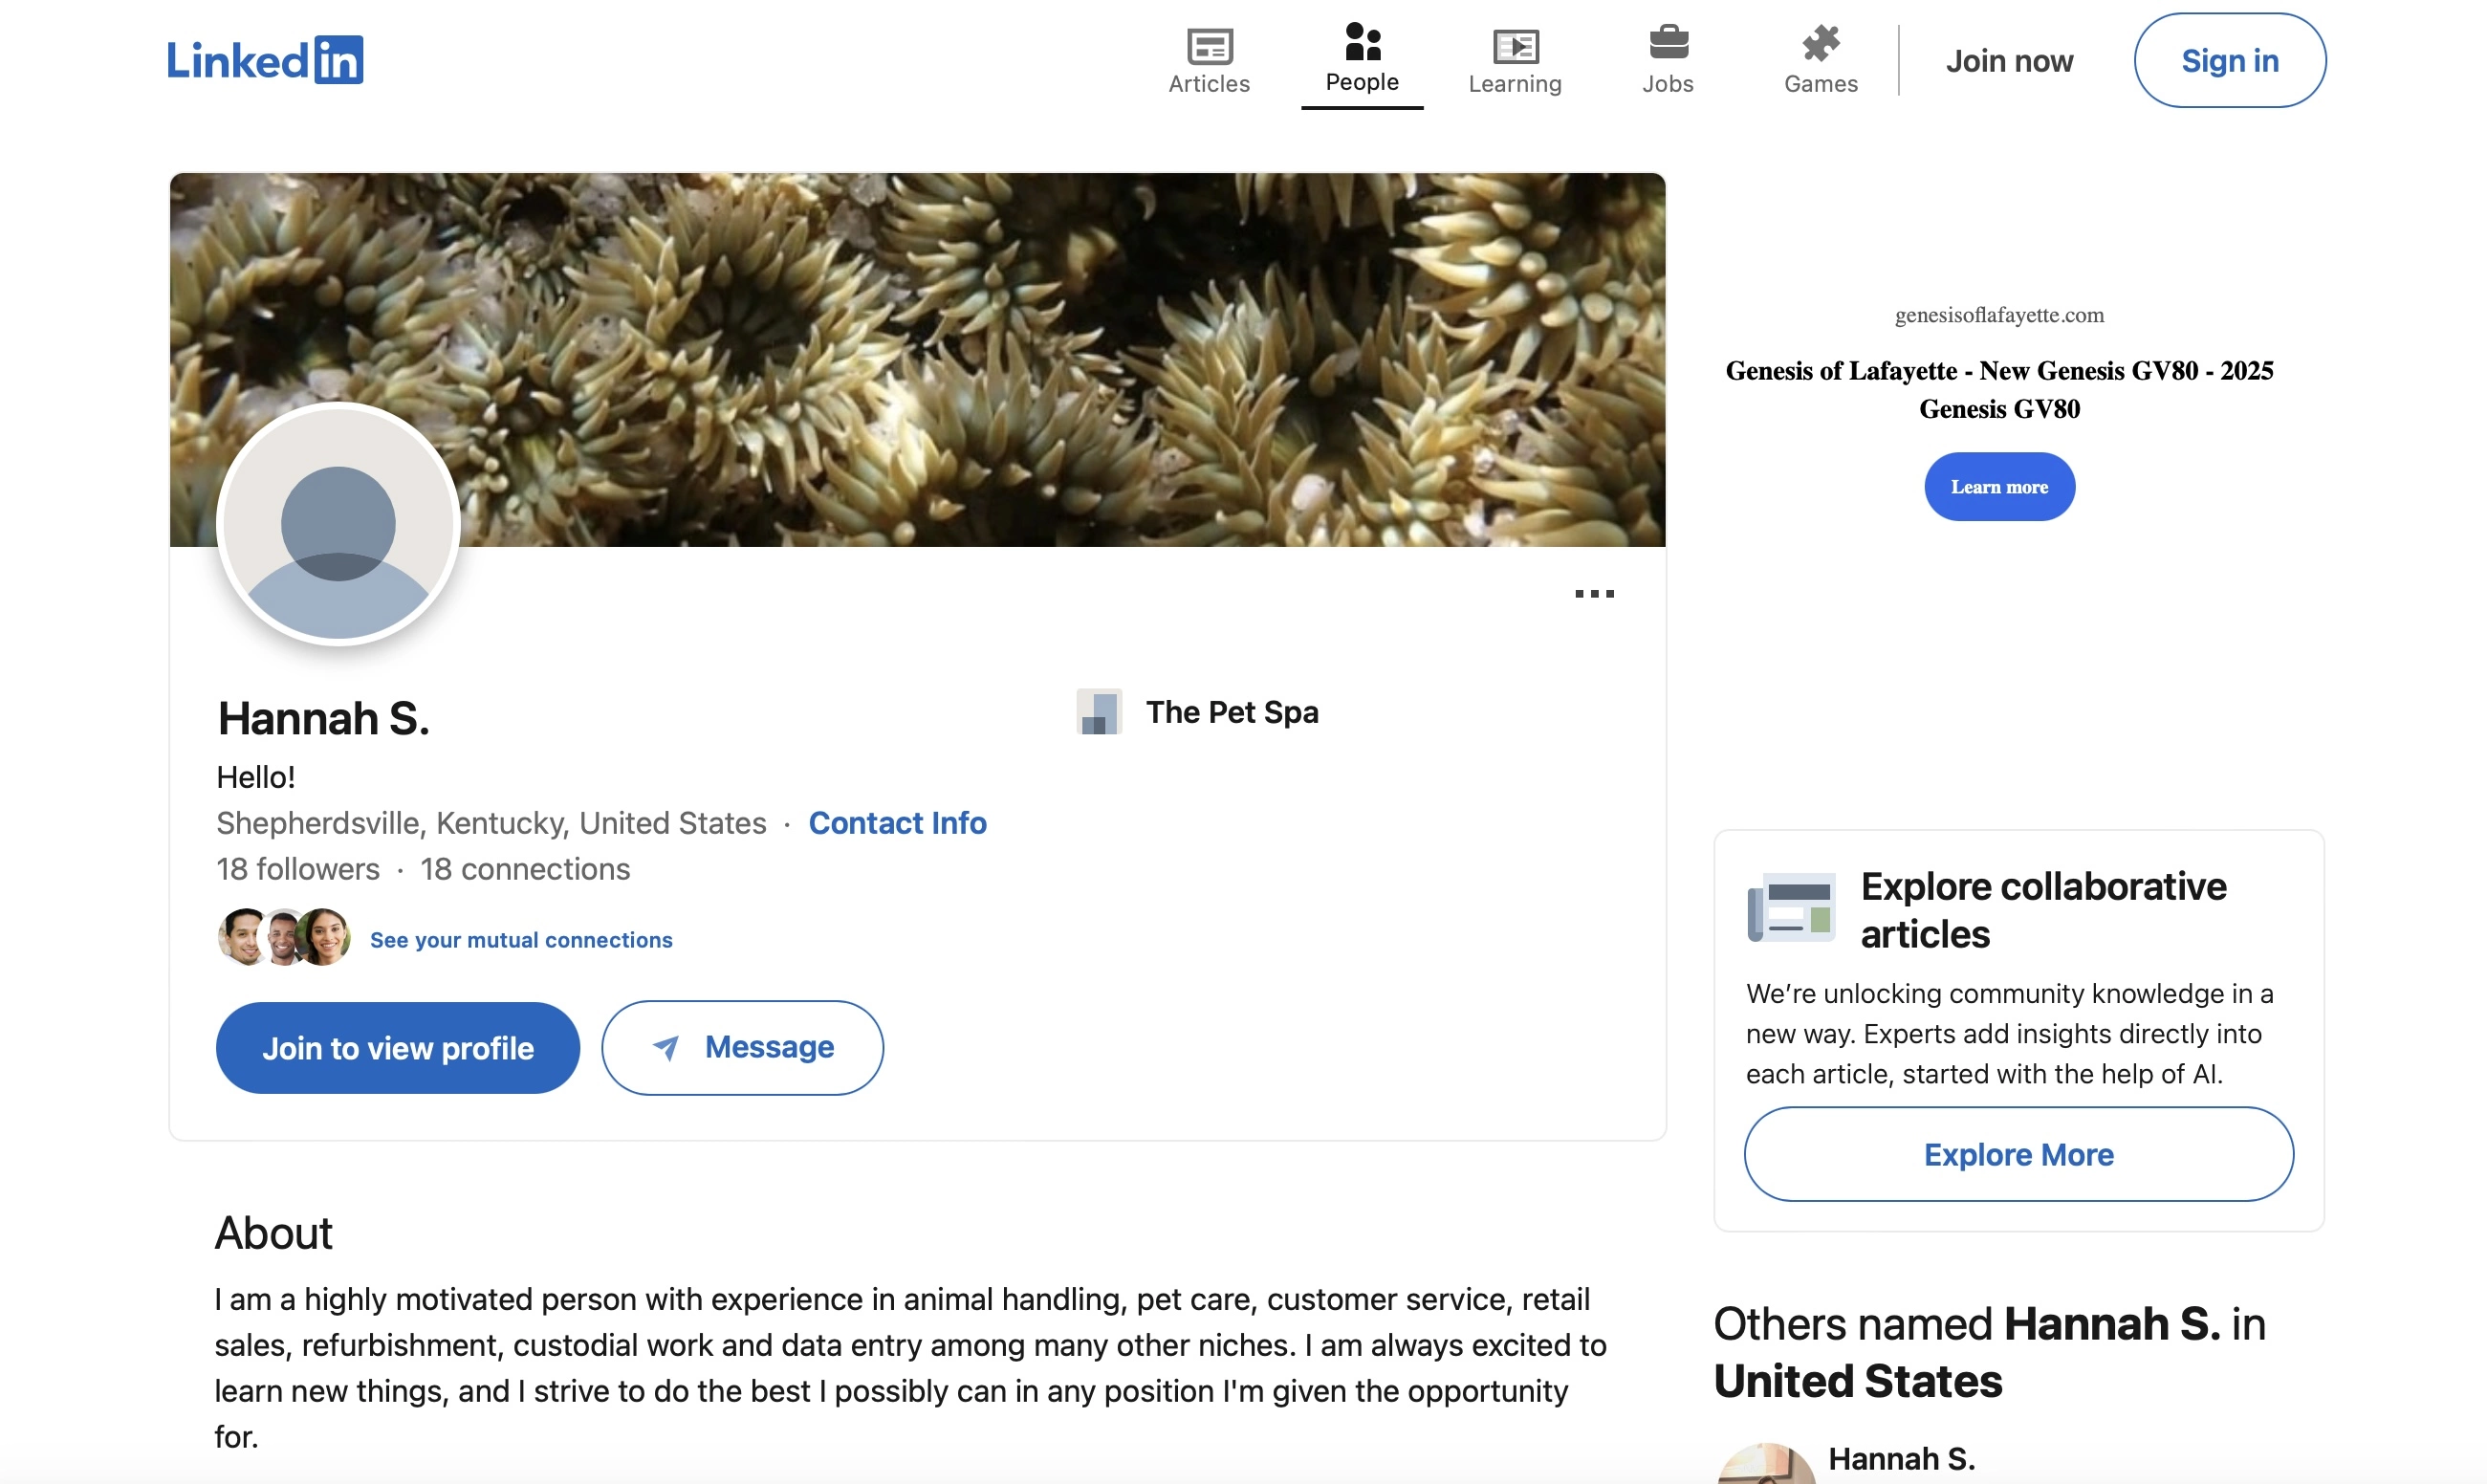Open the Articles nav item
This screenshot has width=2487, height=1484.
pyautogui.click(x=1209, y=61)
